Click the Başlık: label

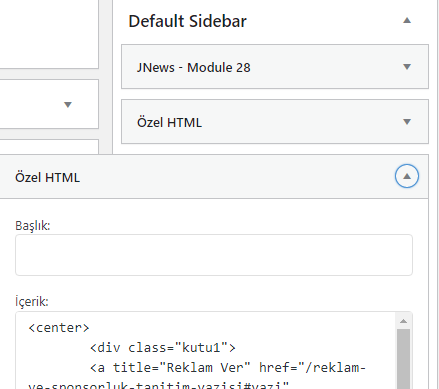point(33,226)
